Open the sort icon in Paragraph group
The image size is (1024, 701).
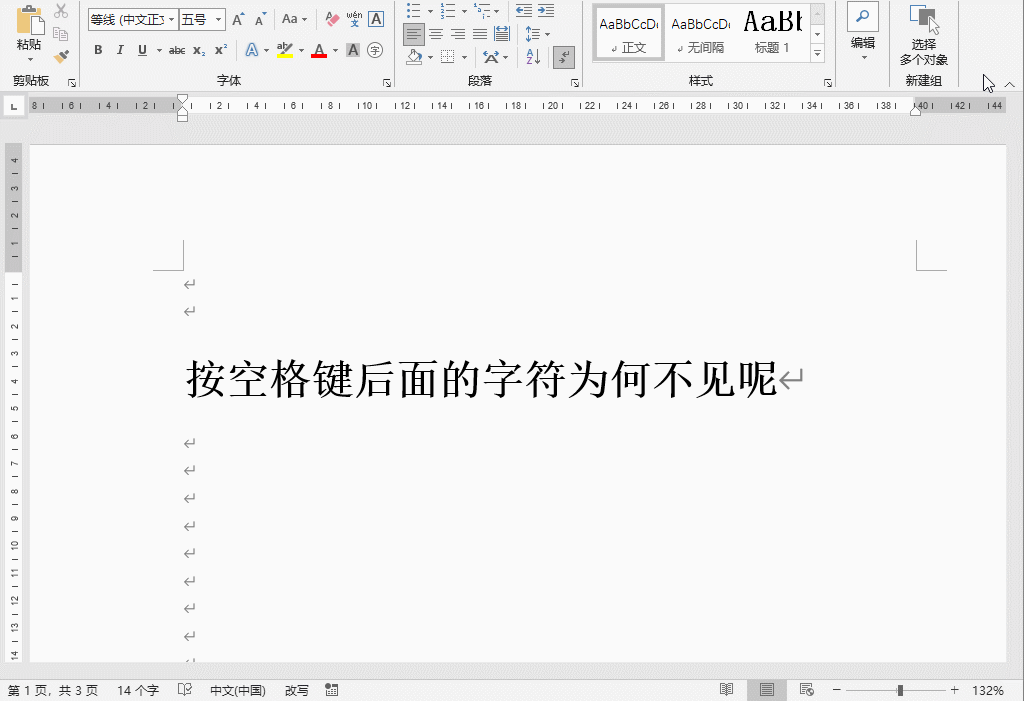tap(531, 57)
